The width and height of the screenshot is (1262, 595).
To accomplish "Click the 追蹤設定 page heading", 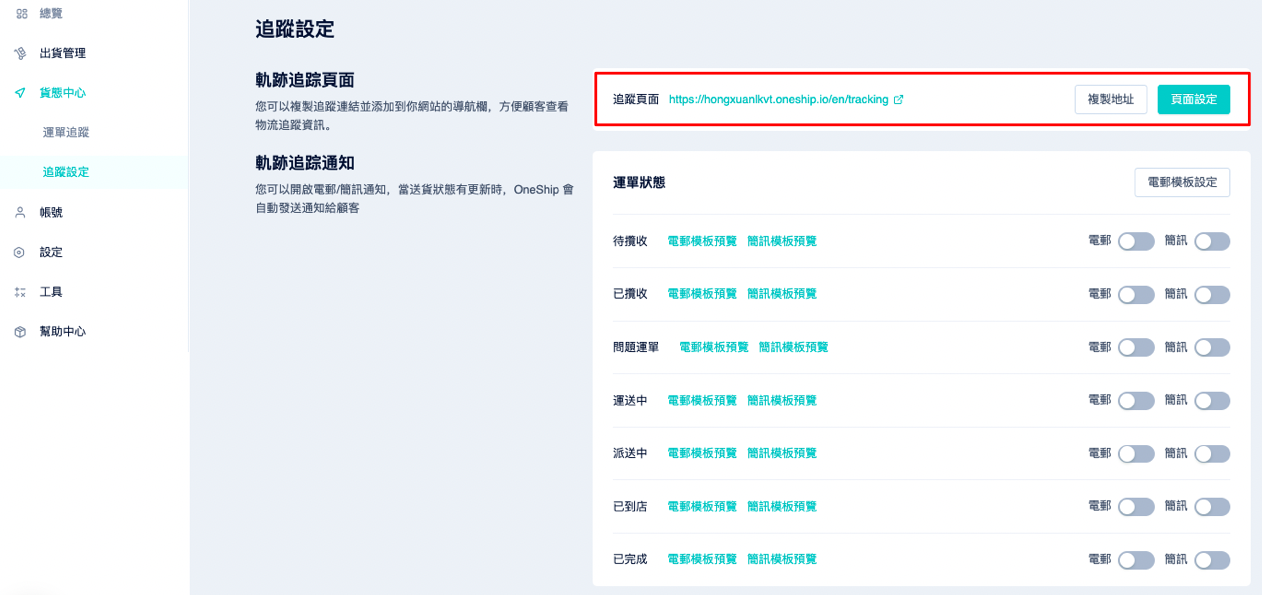I will (295, 29).
